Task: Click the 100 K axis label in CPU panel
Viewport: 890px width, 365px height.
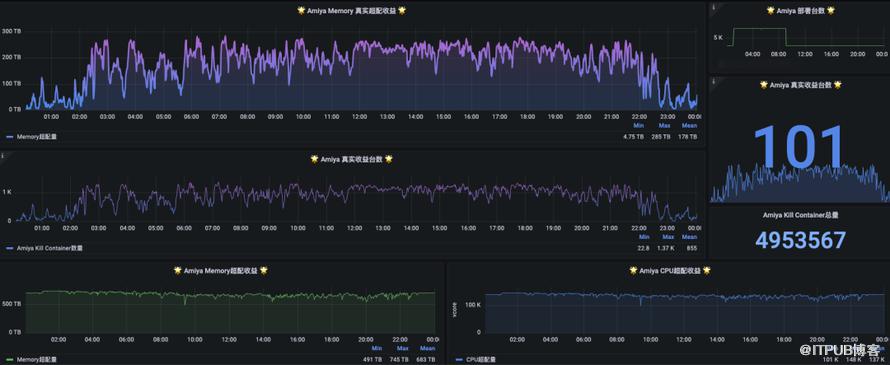Action: [473, 304]
